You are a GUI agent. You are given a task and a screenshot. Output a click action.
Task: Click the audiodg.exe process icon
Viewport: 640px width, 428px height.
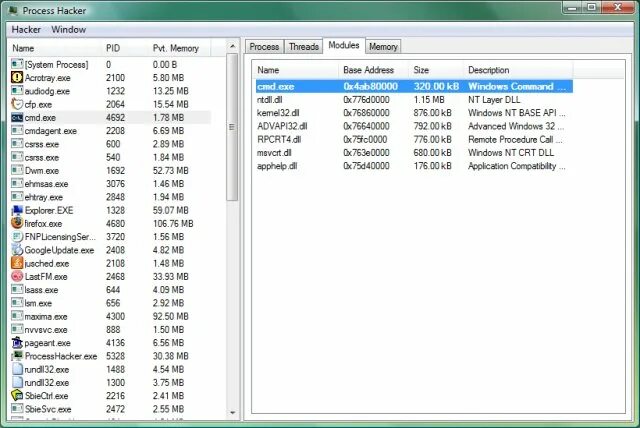(17, 90)
